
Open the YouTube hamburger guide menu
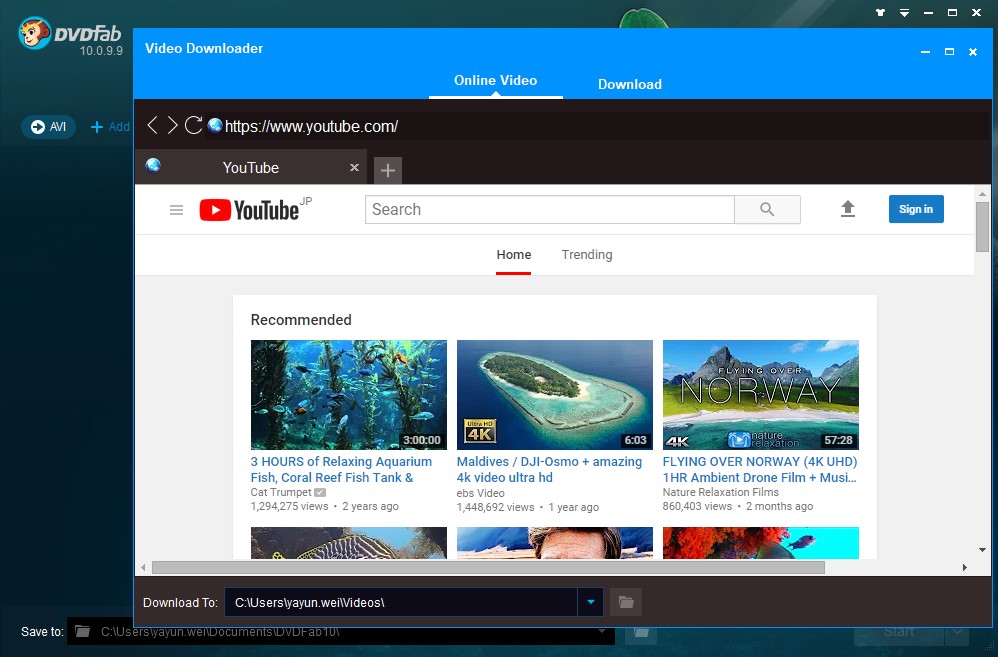[x=176, y=209]
